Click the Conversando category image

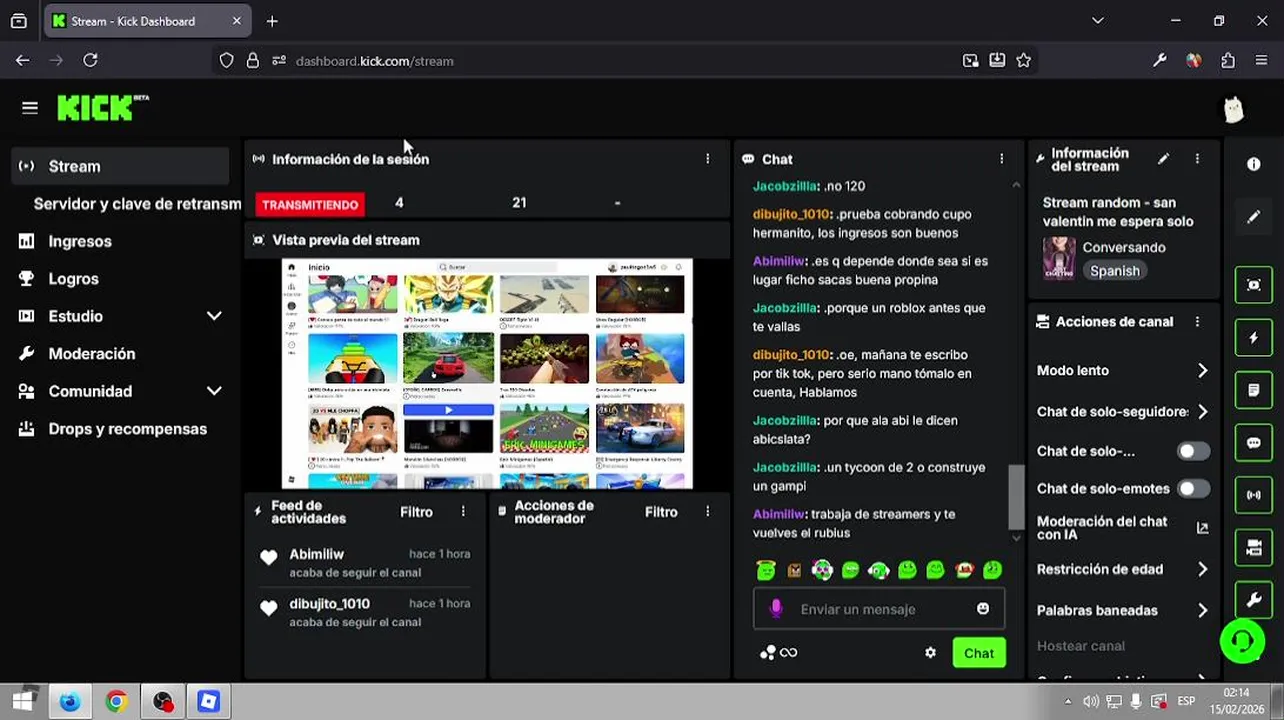(x=1059, y=258)
